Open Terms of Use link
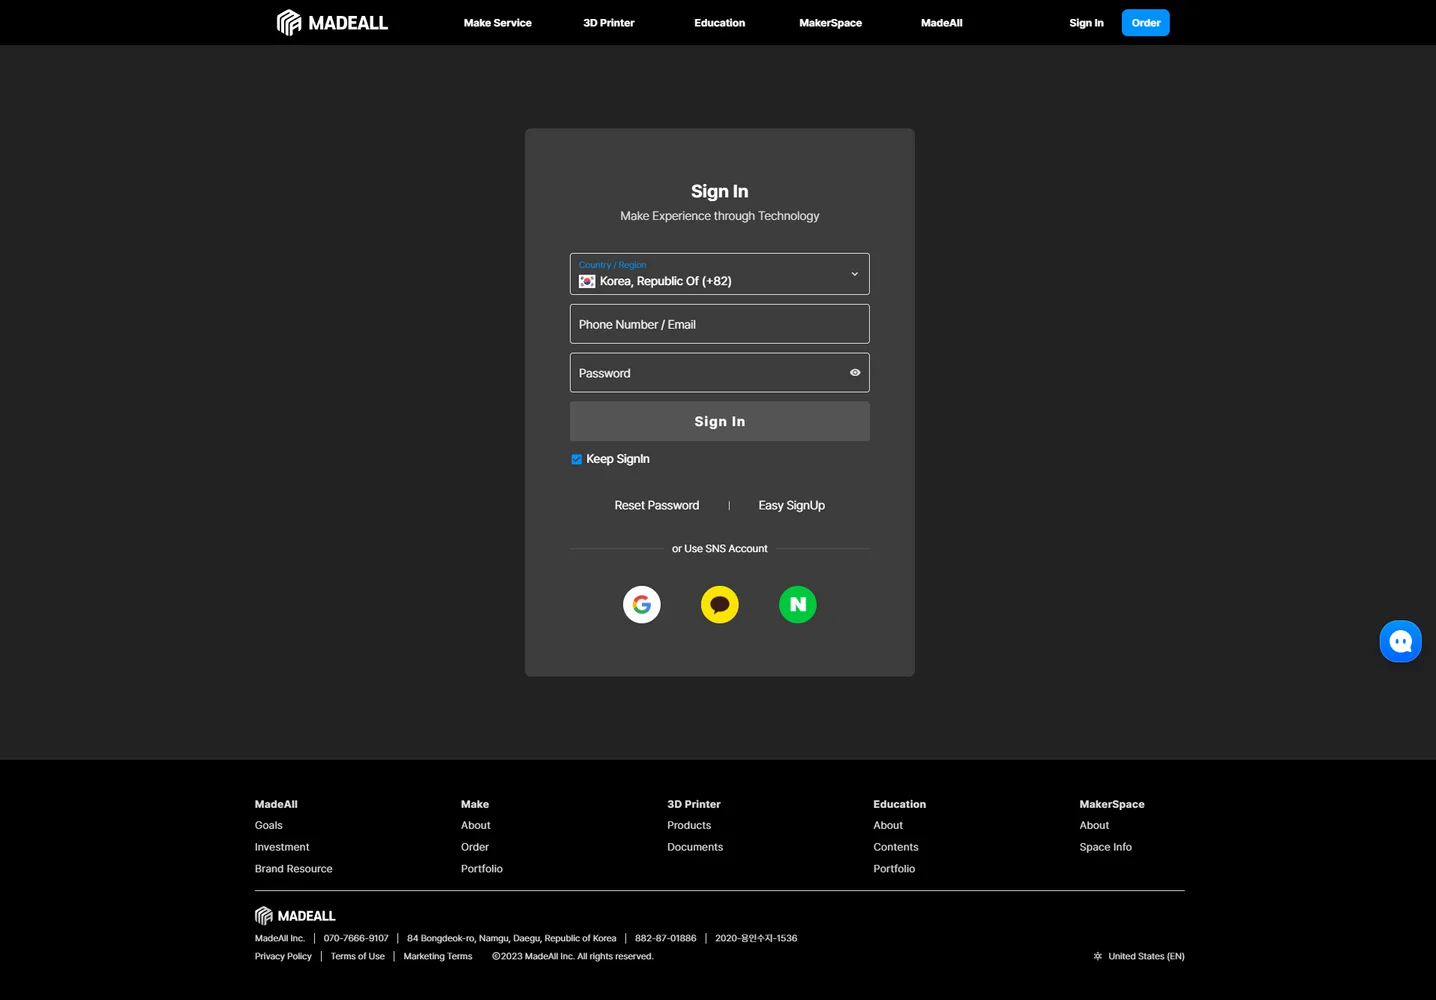1436x1000 pixels. click(x=357, y=956)
